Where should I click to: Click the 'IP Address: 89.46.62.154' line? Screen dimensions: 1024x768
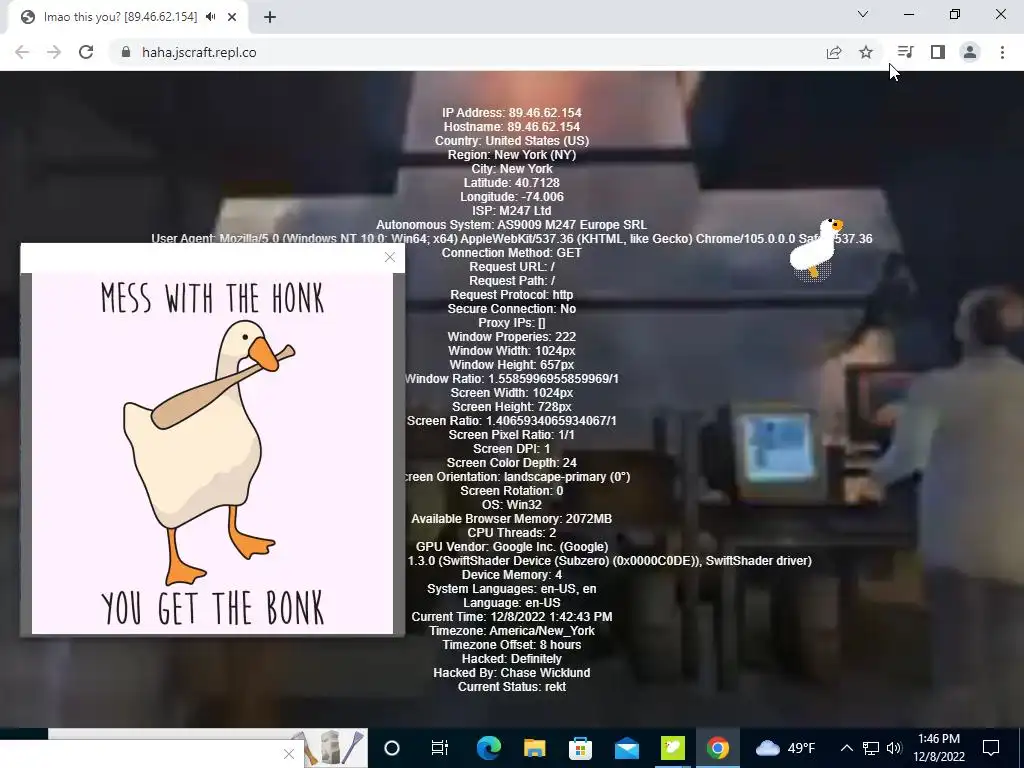[x=512, y=113]
